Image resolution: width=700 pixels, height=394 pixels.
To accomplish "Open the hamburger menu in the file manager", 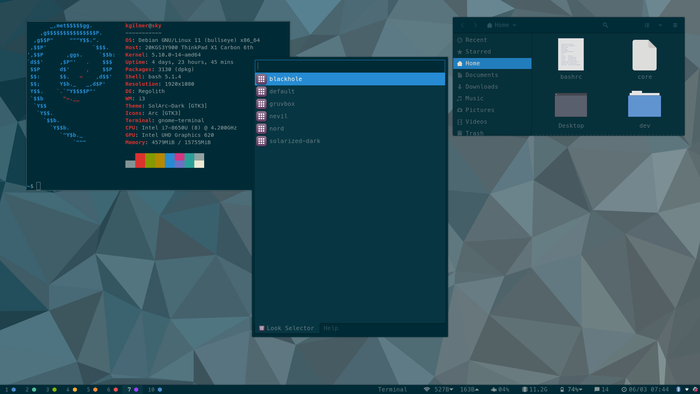I will pyautogui.click(x=675, y=25).
